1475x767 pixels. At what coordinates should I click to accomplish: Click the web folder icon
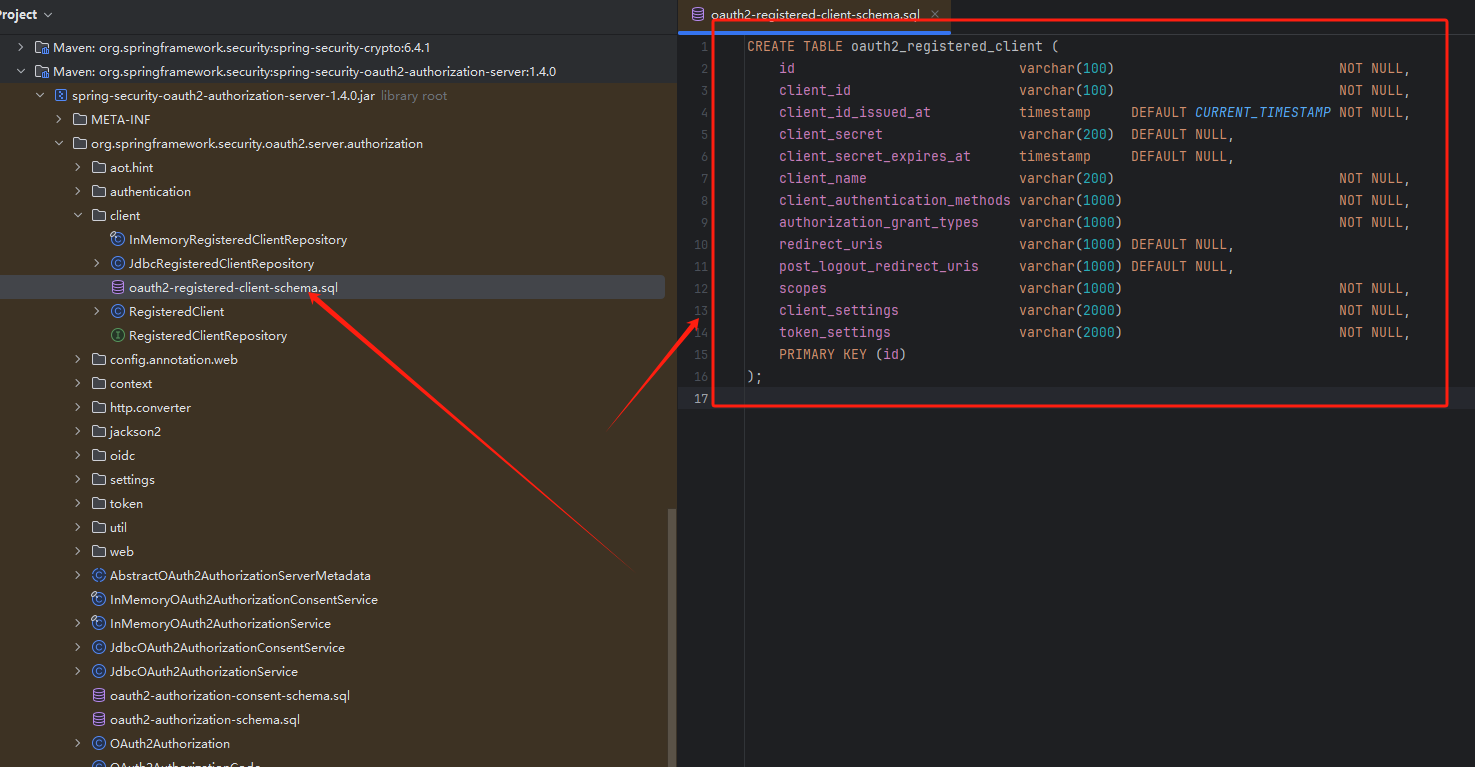99,551
